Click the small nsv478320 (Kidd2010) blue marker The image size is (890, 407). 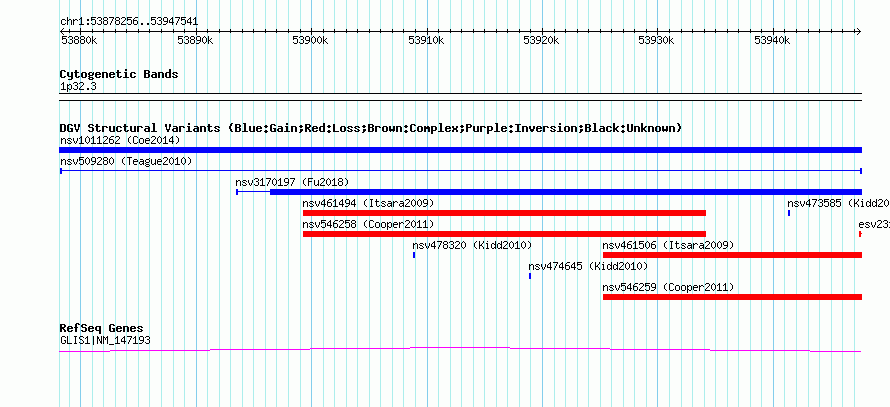click(x=414, y=255)
